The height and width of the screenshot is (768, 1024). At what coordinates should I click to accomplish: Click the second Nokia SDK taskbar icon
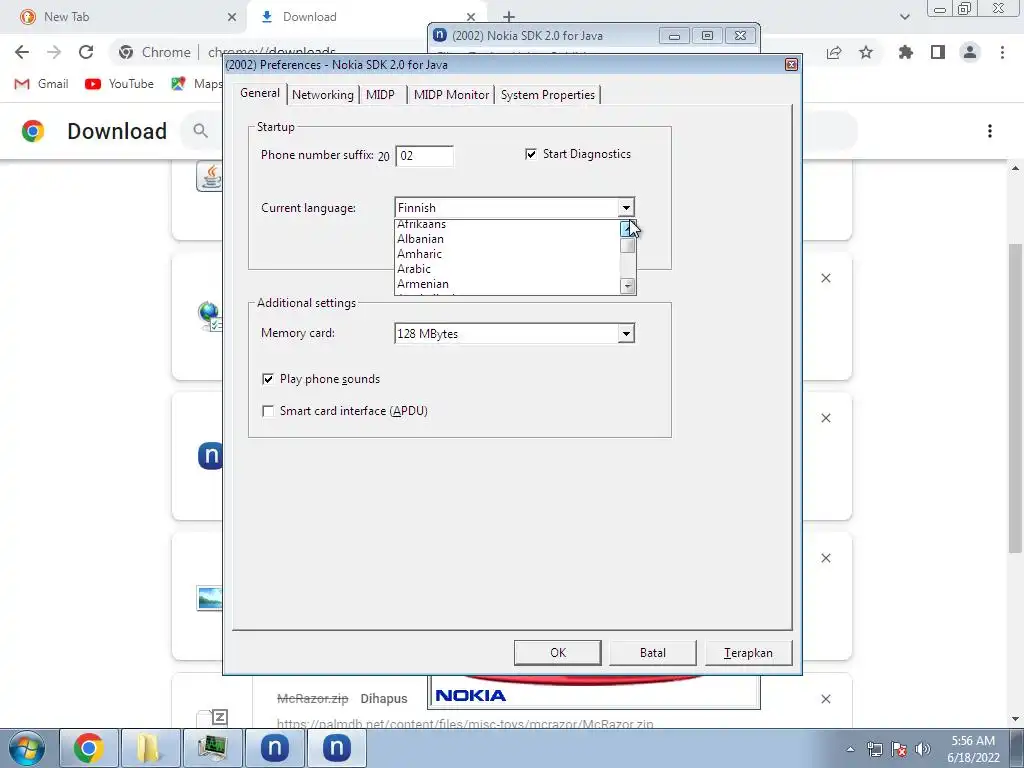pyautogui.click(x=337, y=748)
